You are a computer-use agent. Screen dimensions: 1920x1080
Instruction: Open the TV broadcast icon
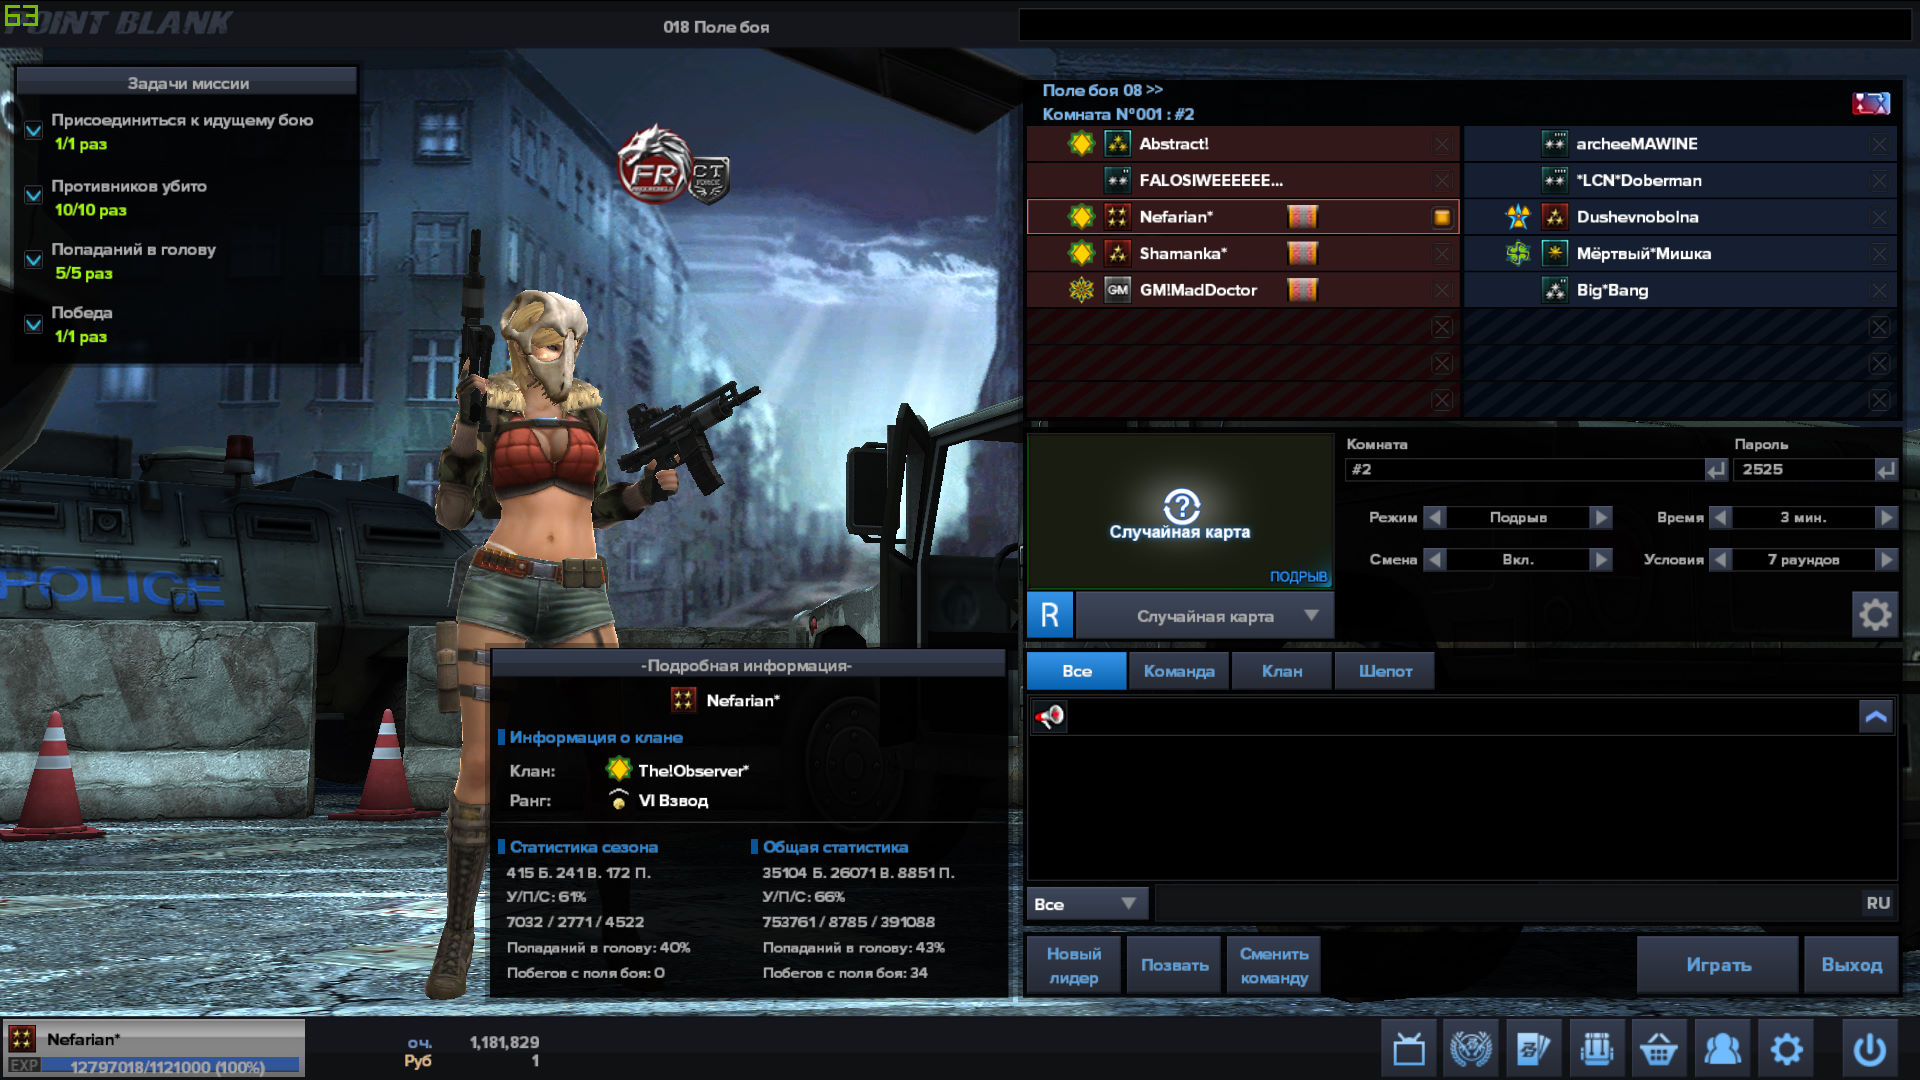[1409, 1049]
